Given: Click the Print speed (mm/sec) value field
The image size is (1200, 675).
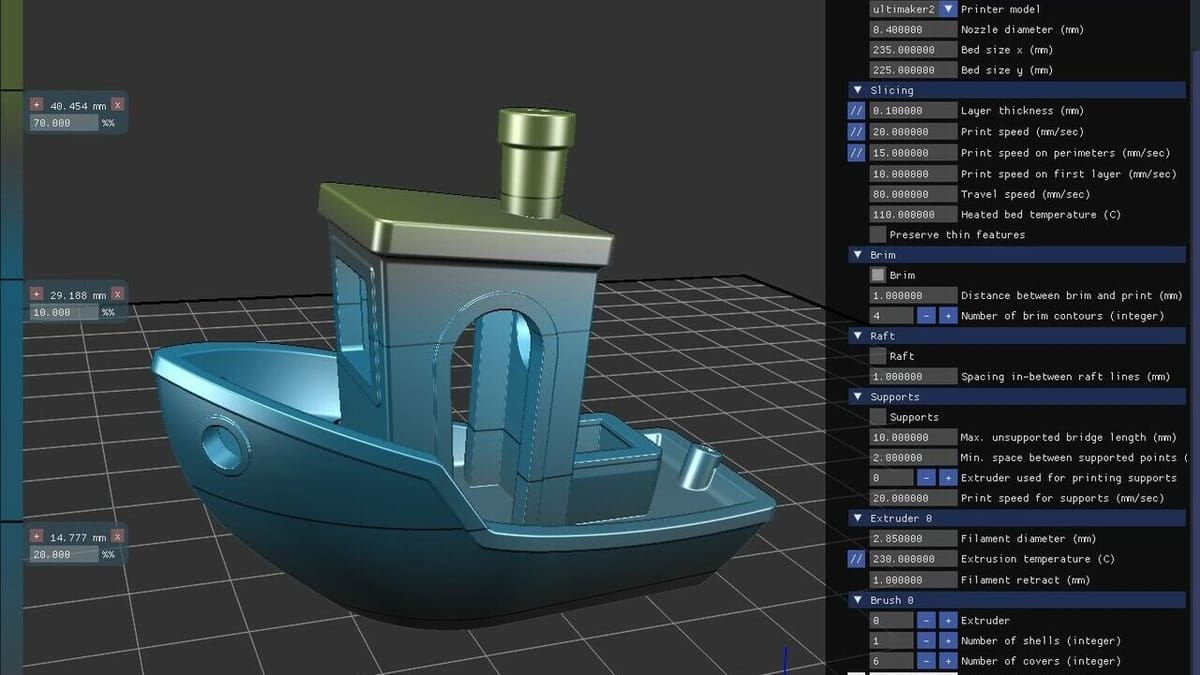Looking at the screenshot, I should point(913,132).
